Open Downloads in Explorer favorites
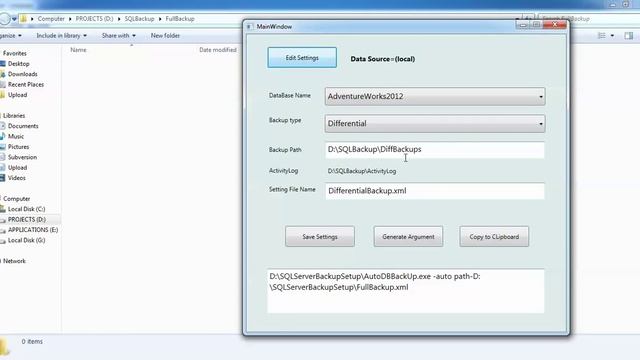Screen dimensions: 640x360 pos(22,74)
